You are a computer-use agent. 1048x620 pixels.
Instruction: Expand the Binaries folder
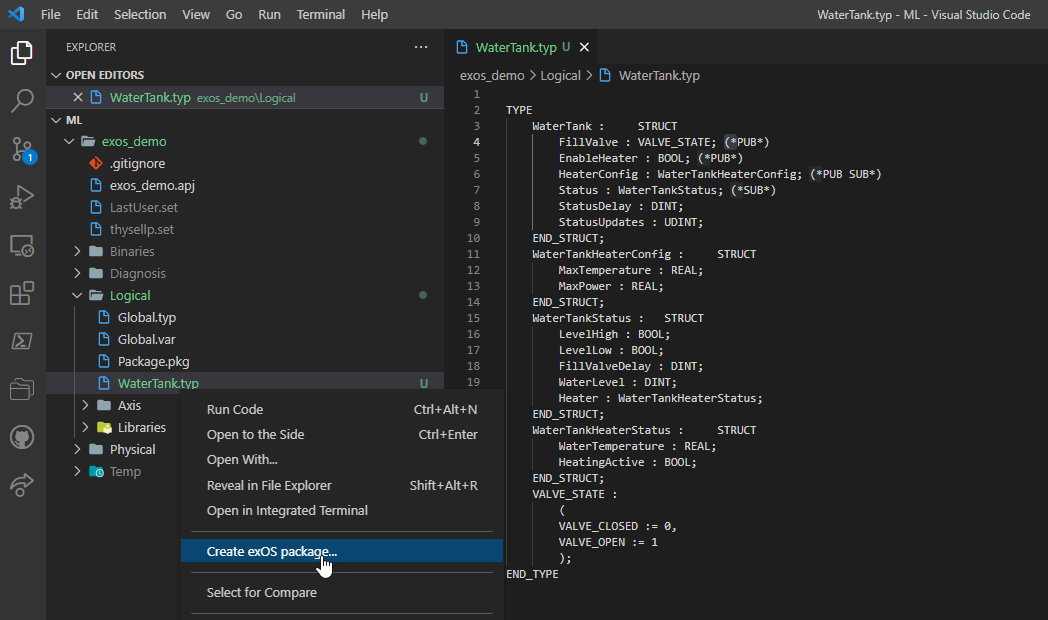tap(77, 251)
